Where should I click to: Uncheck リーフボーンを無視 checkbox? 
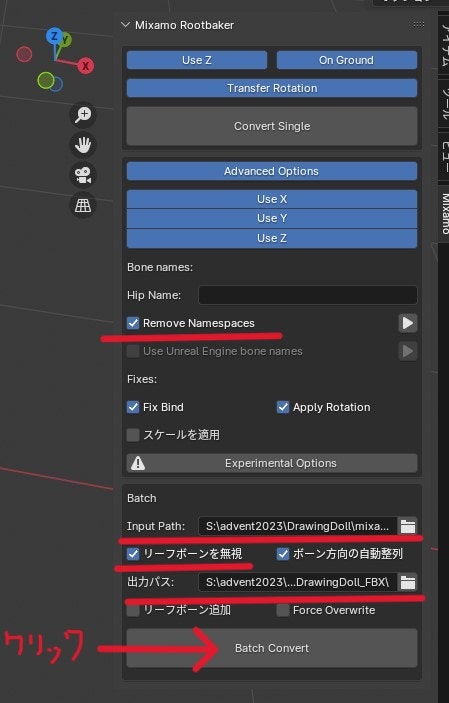133,554
